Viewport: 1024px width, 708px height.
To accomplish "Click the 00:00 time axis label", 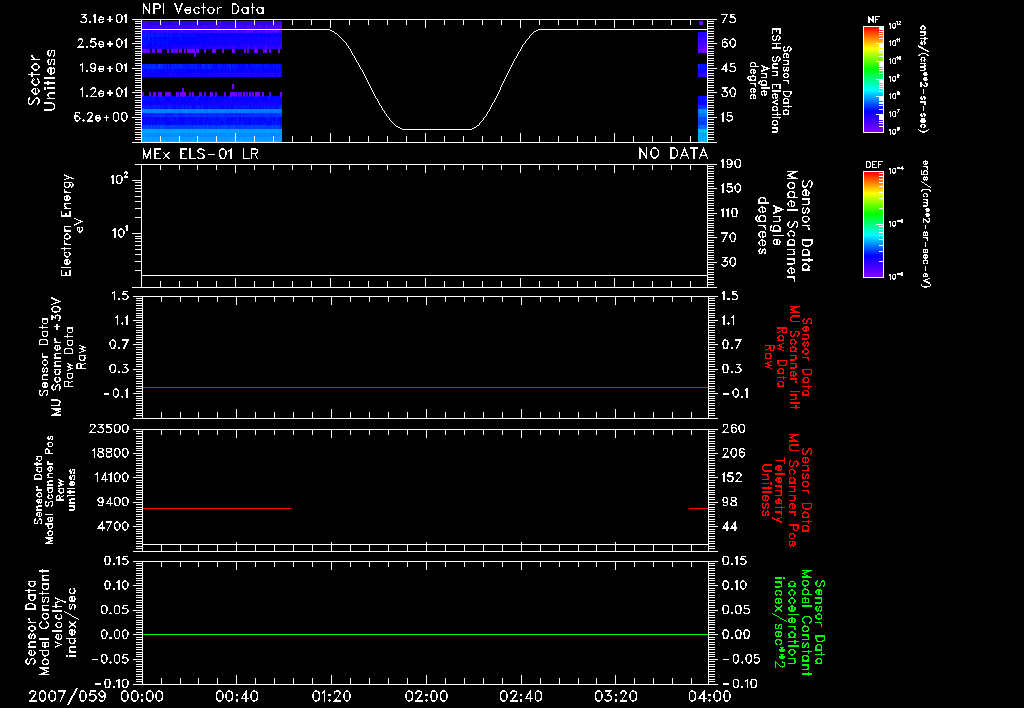I will pos(142,696).
